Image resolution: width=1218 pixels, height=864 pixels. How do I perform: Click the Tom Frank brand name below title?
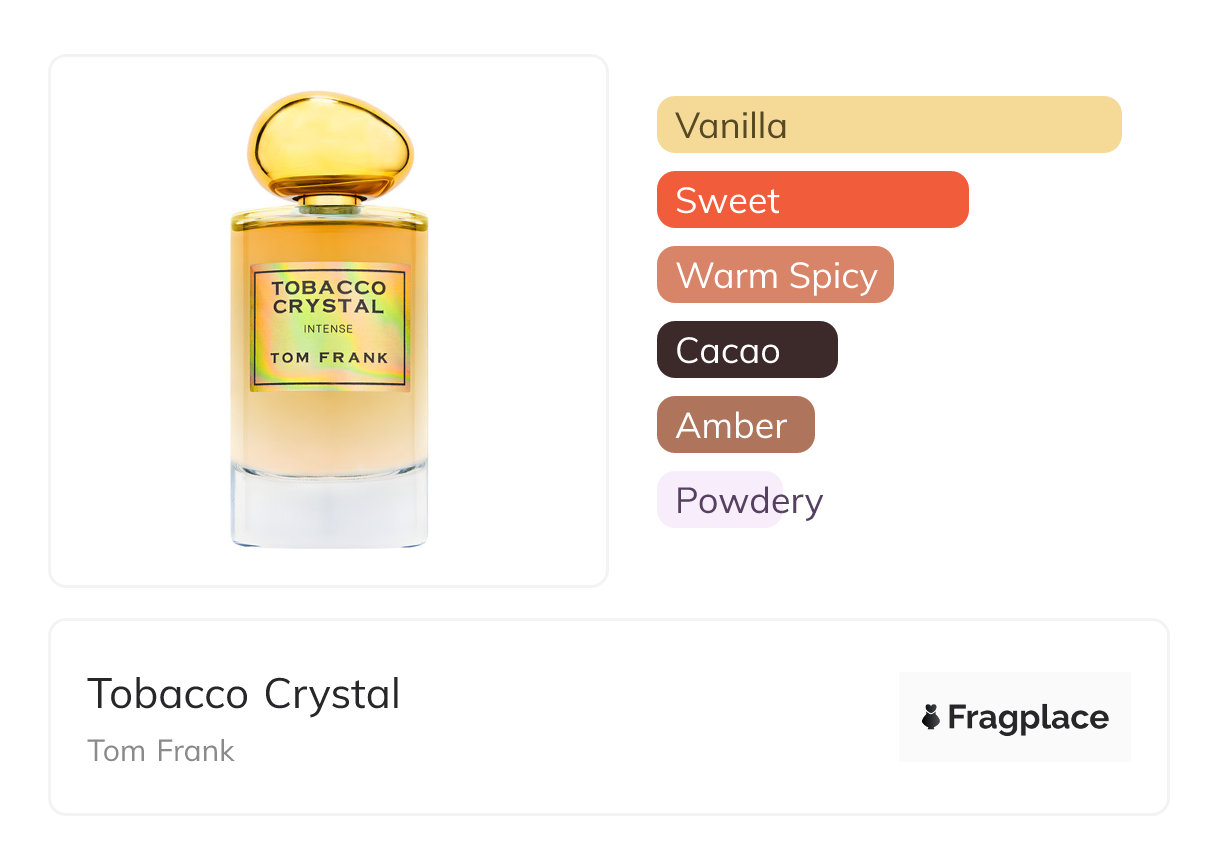[161, 751]
